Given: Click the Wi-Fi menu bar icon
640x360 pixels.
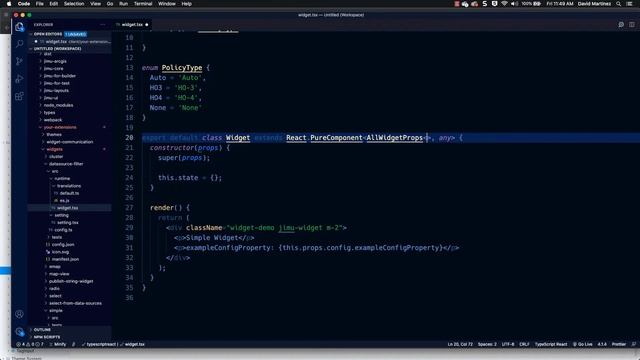Looking at the screenshot, I should (504, 4).
